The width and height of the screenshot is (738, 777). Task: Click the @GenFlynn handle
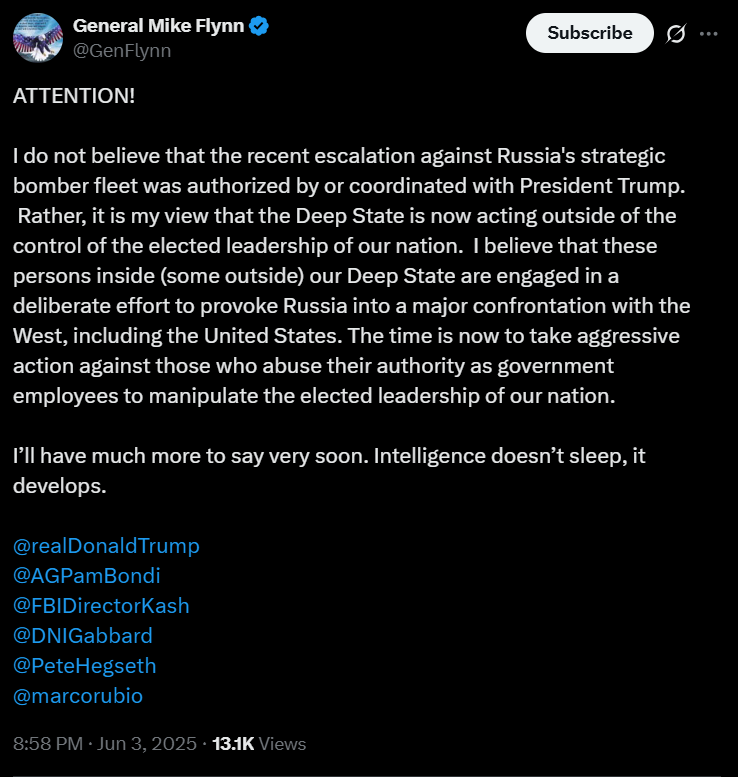pos(121,50)
